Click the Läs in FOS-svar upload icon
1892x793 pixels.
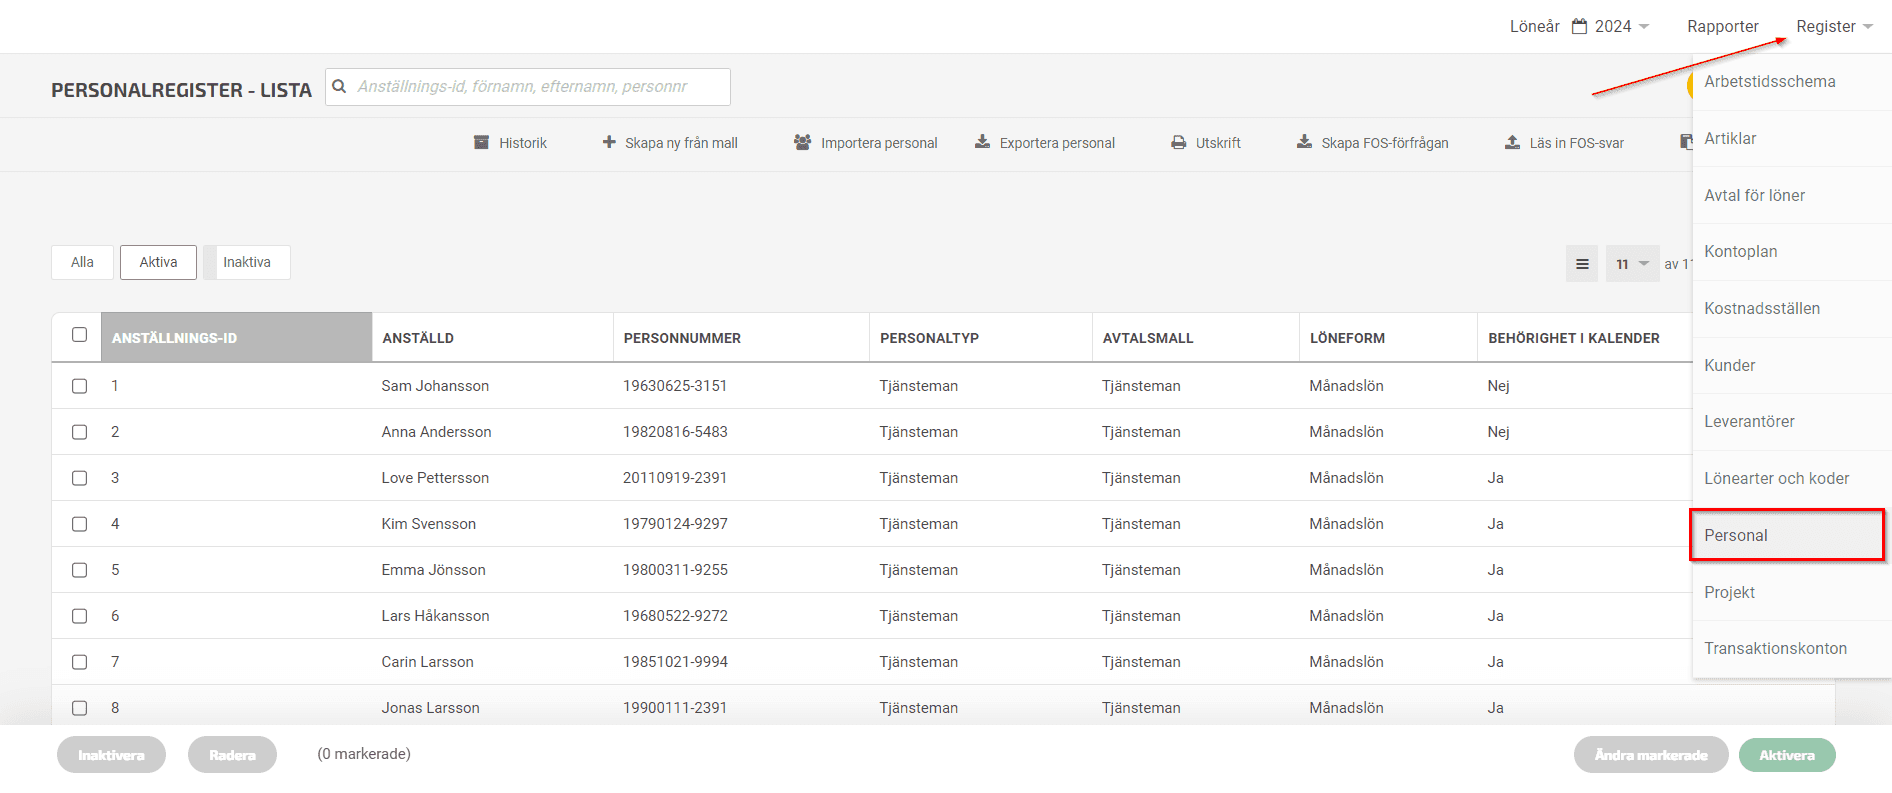click(x=1512, y=142)
